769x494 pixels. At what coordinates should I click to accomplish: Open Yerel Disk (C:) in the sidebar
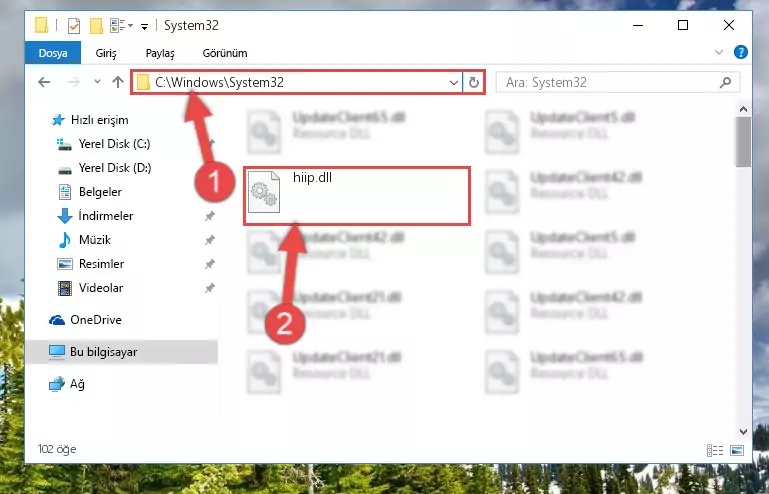click(x=114, y=144)
